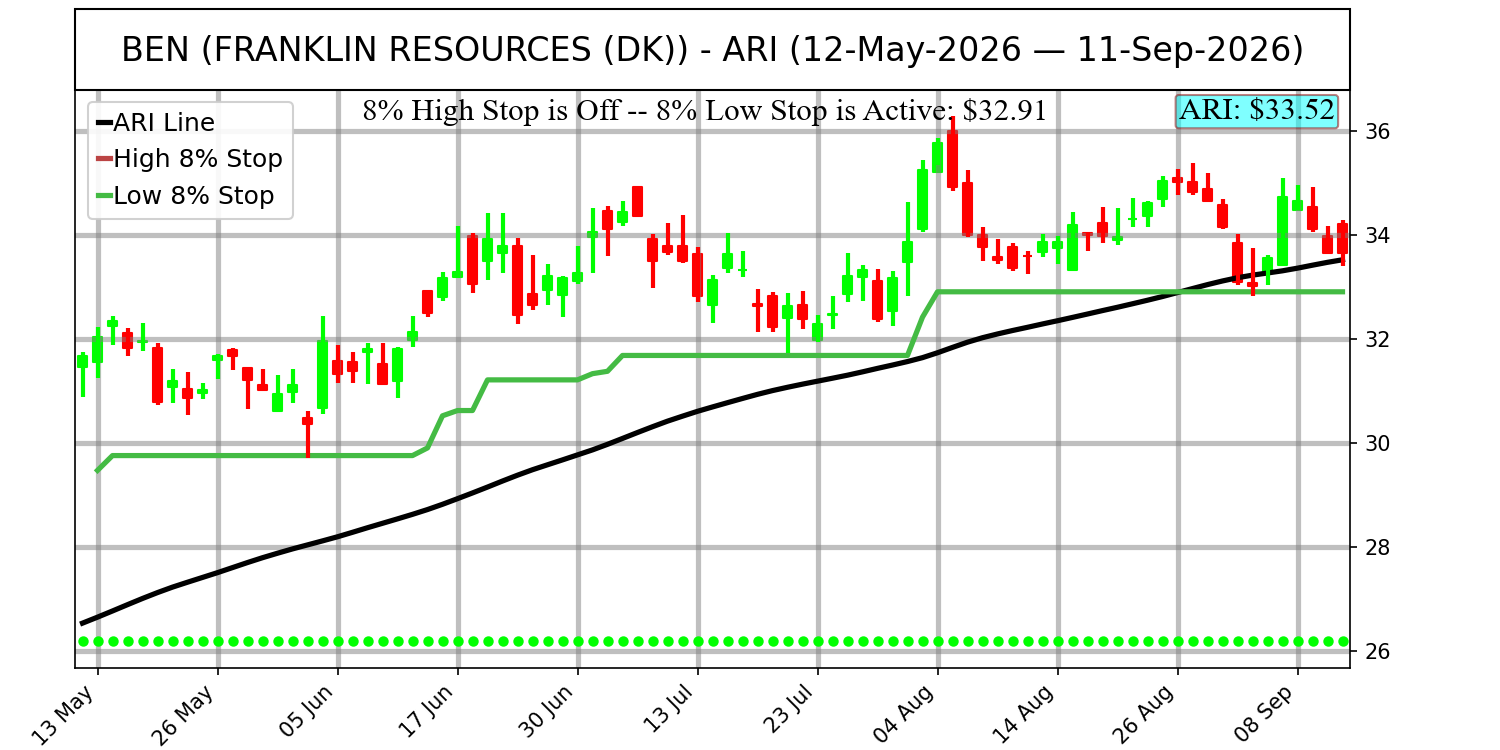Click the tallest red candlestick near 04 Aug
The height and width of the screenshot is (750, 1500).
952,158
